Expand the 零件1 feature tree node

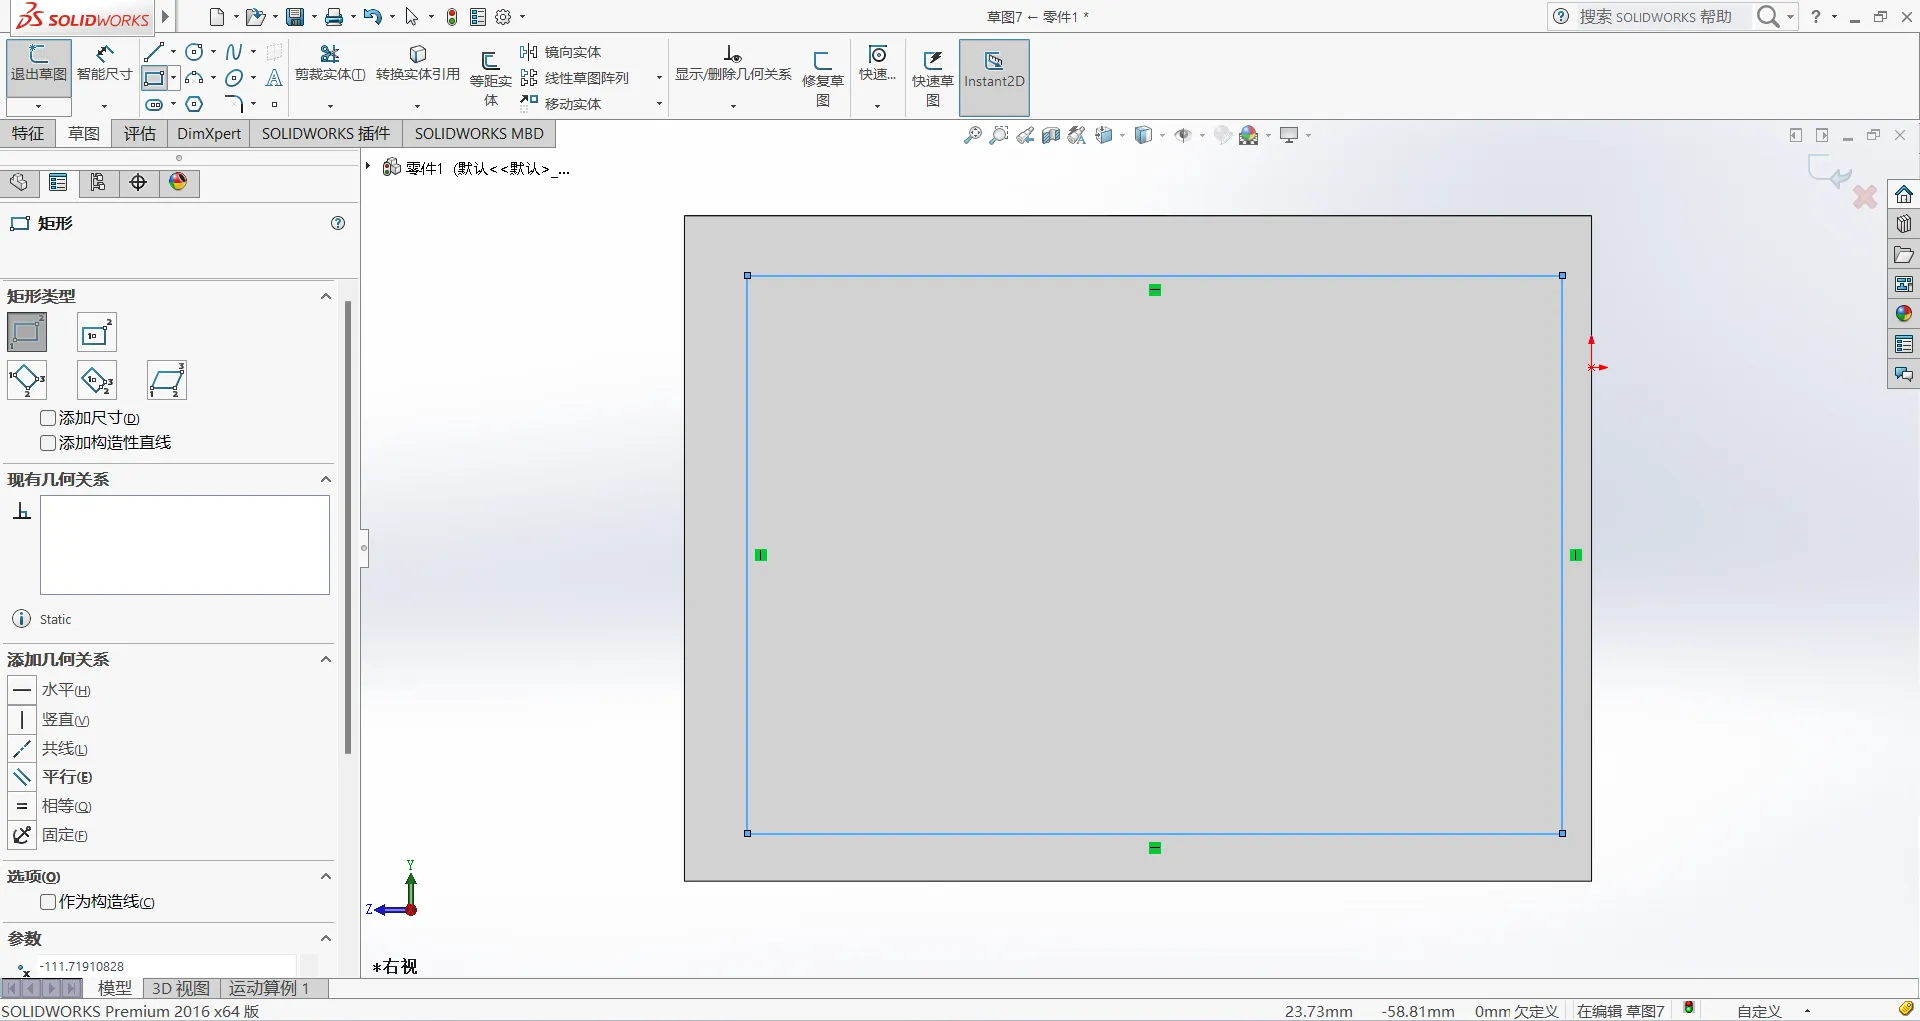(368, 167)
